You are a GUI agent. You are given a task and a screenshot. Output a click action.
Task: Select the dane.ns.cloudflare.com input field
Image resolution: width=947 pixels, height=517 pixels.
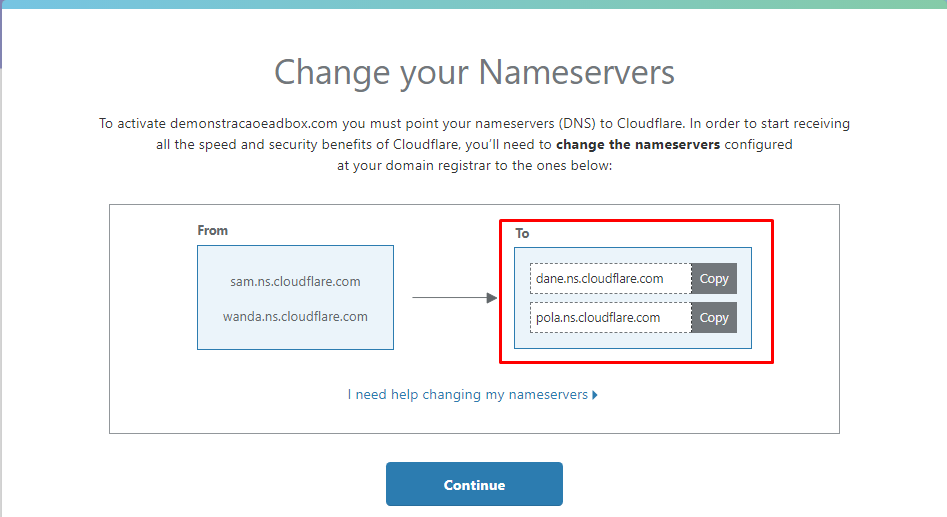coord(611,278)
